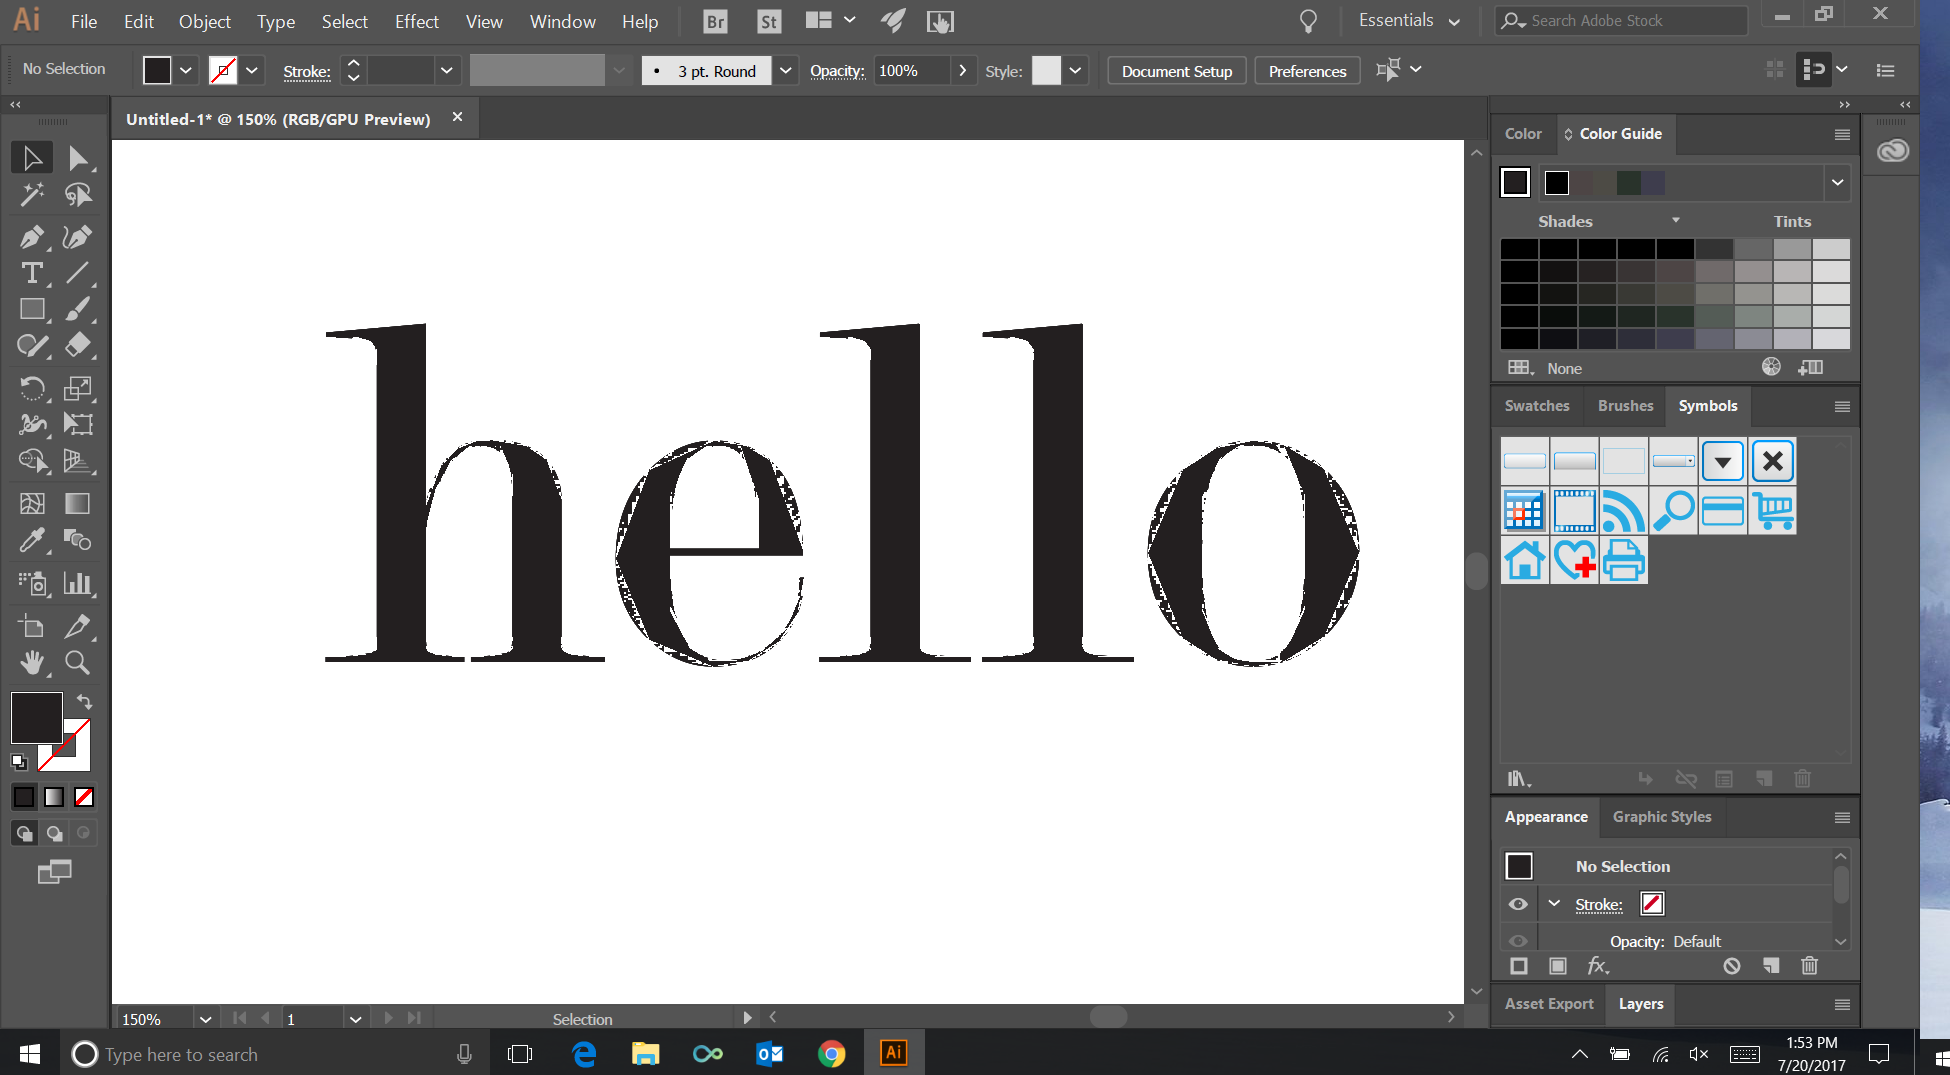Click Document Setup button
The image size is (1950, 1075).
click(x=1177, y=71)
